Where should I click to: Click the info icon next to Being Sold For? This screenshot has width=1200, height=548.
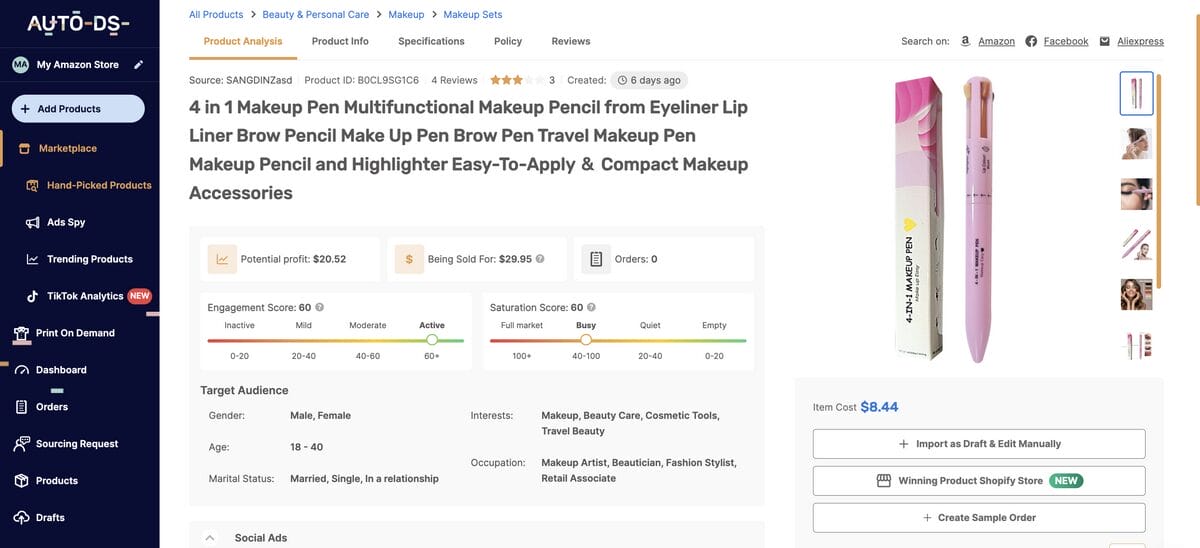click(540, 259)
